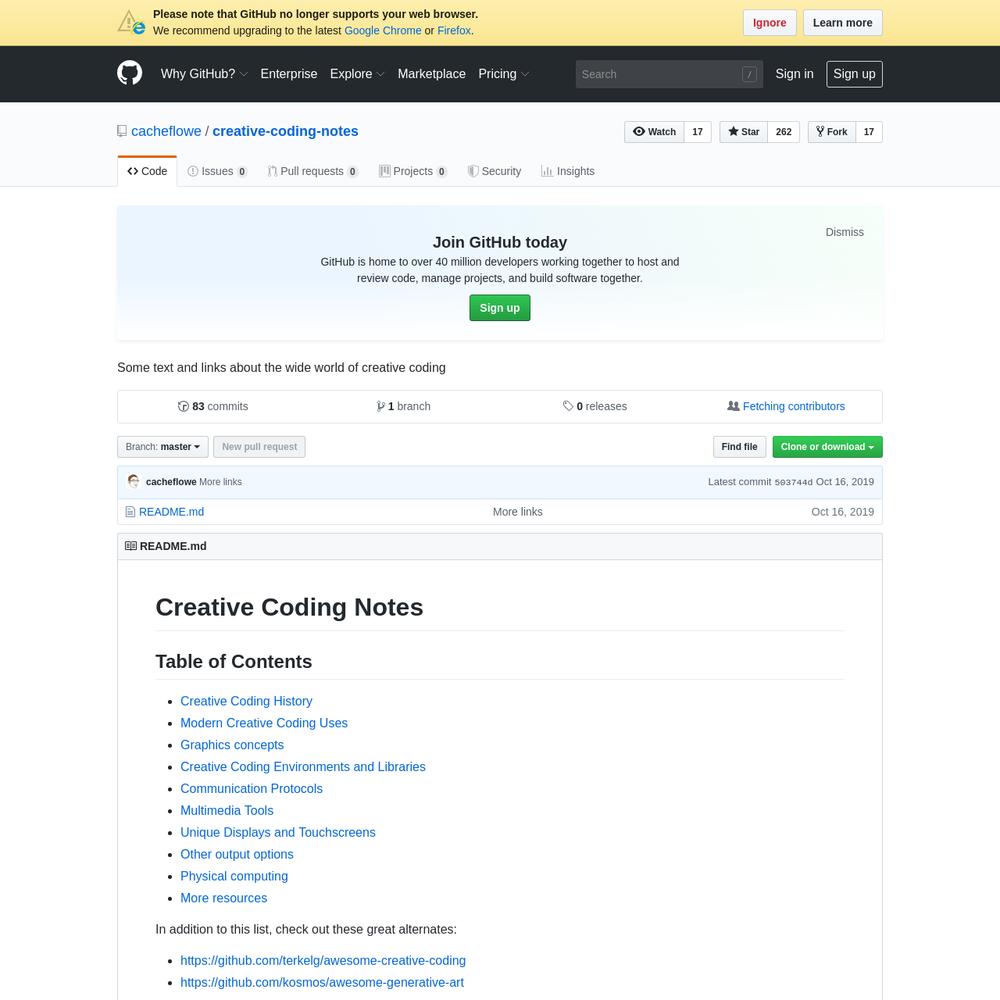1000x1000 pixels.
Task: Open the latest commit hash 503744d
Action: [793, 482]
